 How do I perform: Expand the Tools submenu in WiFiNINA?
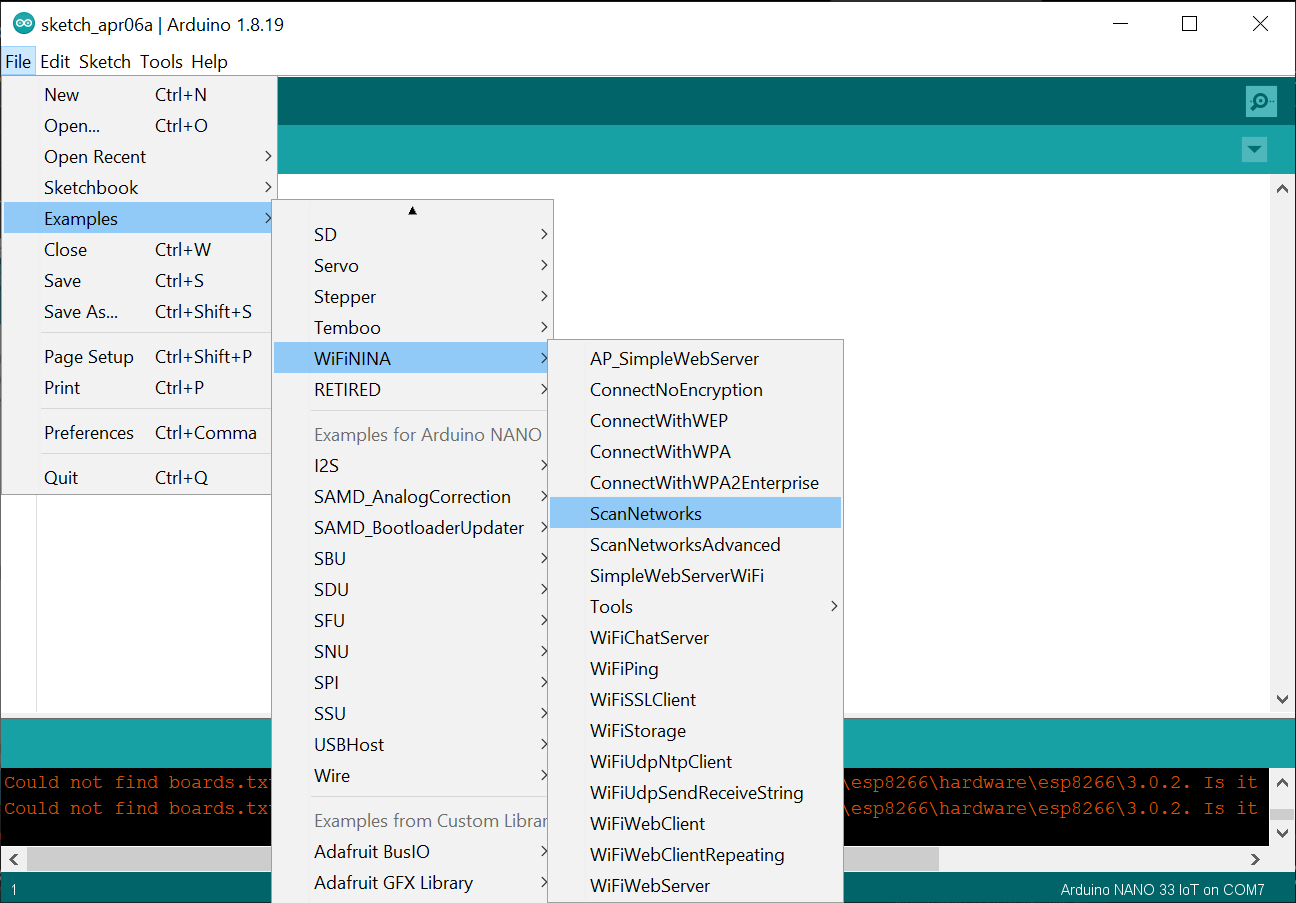(611, 607)
